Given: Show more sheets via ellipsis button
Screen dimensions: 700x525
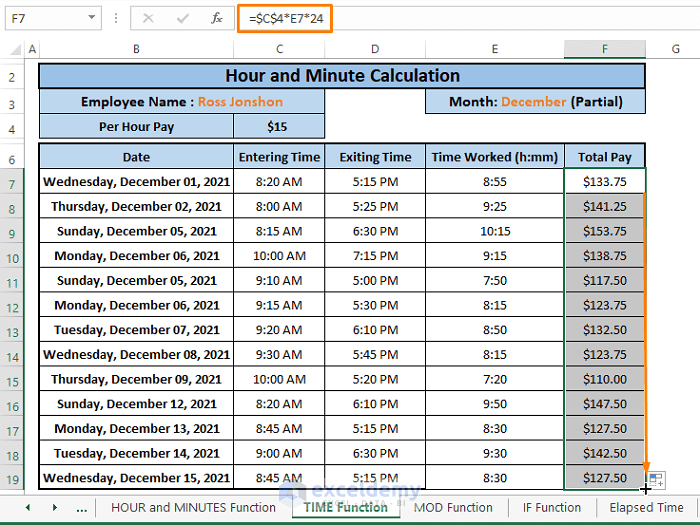Looking at the screenshot, I should [82, 508].
